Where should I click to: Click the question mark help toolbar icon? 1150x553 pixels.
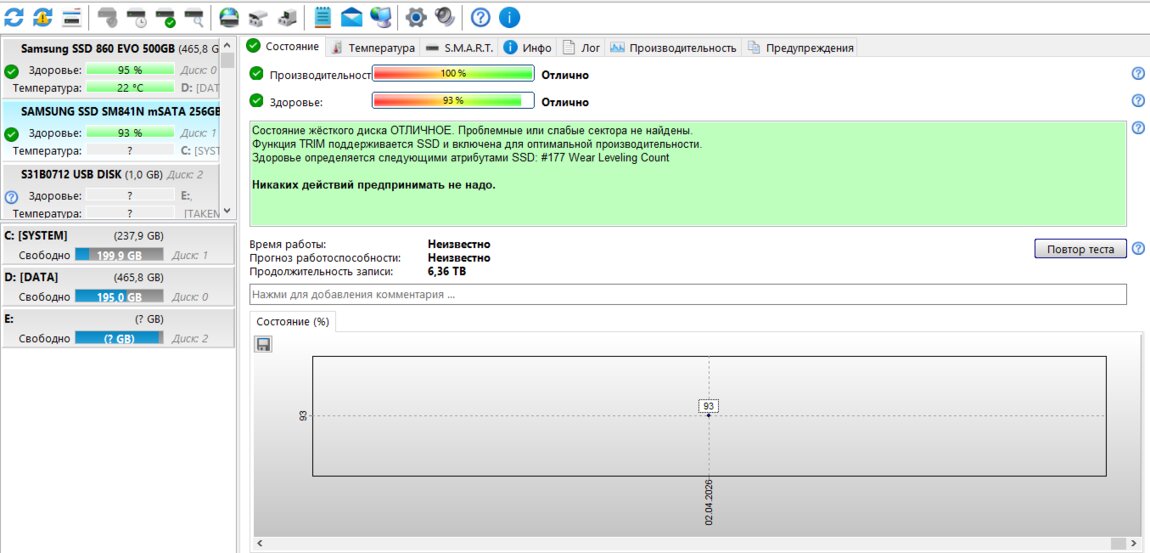tap(481, 16)
